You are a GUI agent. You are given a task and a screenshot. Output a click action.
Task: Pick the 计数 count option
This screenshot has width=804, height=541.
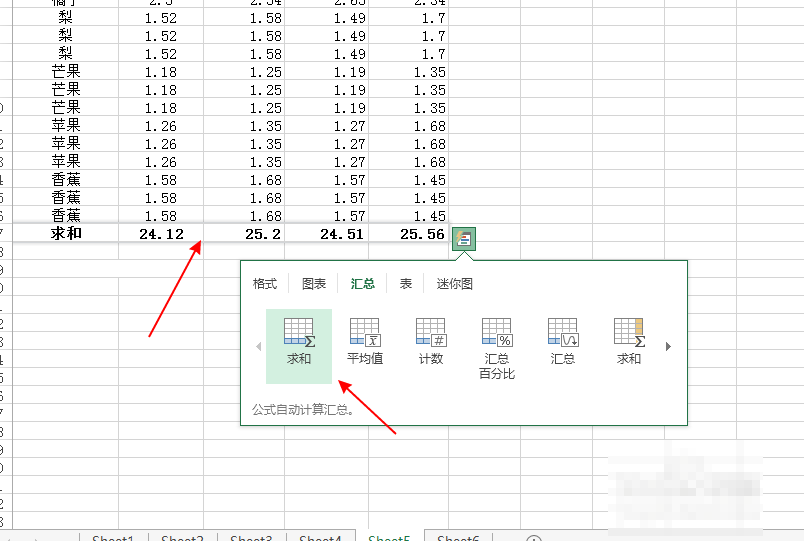point(431,341)
